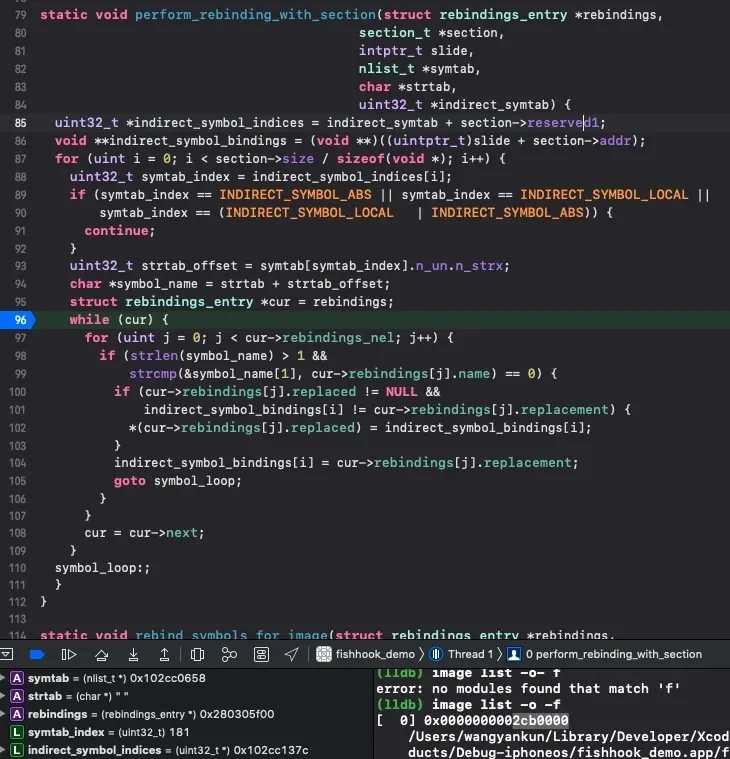Click reserved1 on line 85
Image resolution: width=730 pixels, height=759 pixels.
click(563, 123)
